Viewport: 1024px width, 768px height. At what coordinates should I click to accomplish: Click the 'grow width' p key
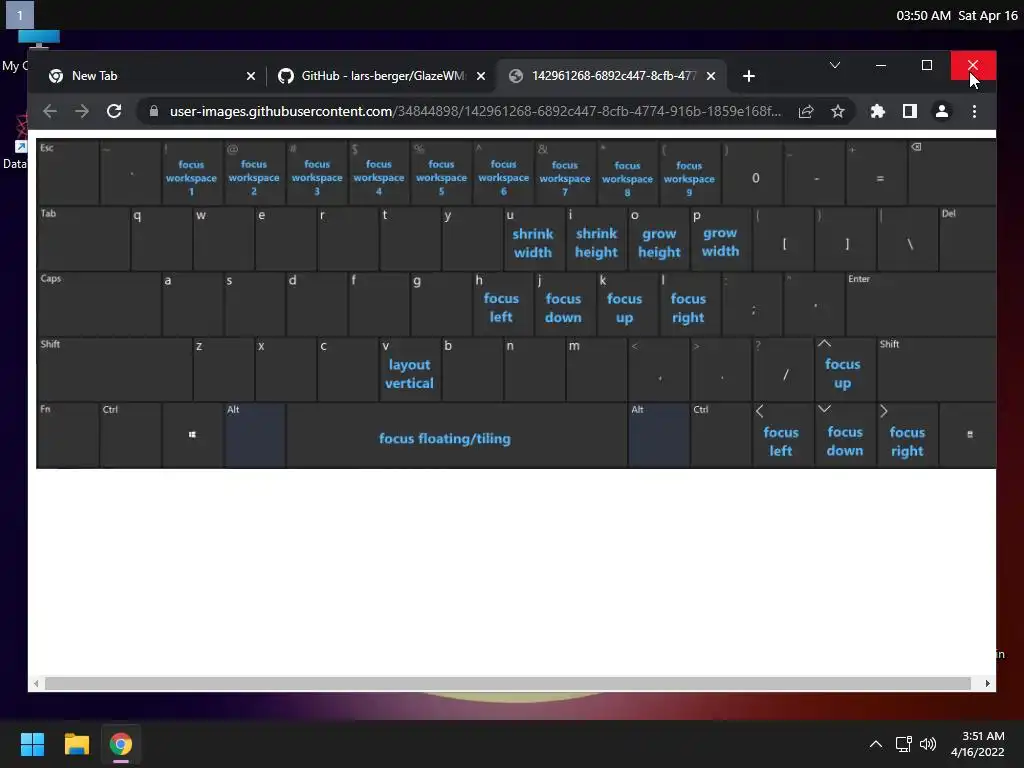click(x=720, y=238)
